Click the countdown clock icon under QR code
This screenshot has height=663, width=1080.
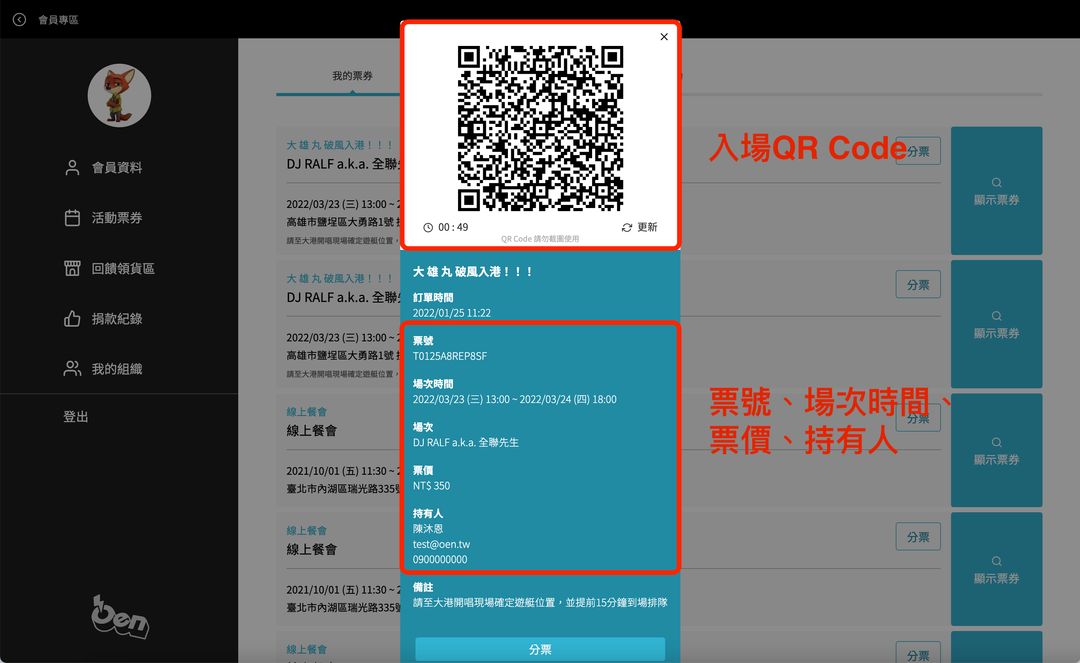[x=428, y=227]
